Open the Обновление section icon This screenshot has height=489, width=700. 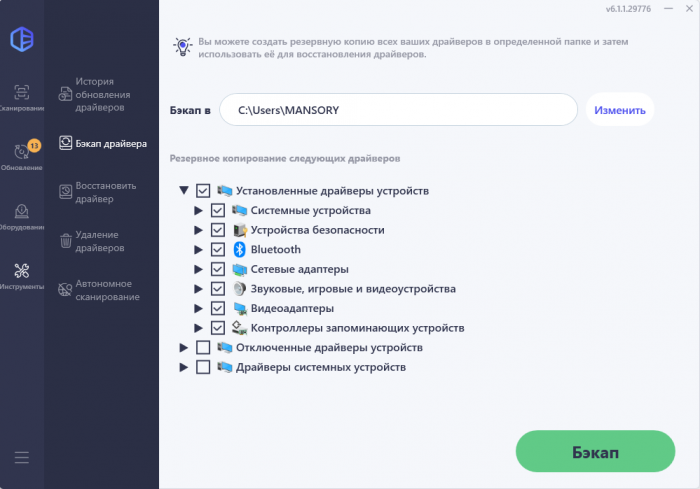pyautogui.click(x=22, y=152)
